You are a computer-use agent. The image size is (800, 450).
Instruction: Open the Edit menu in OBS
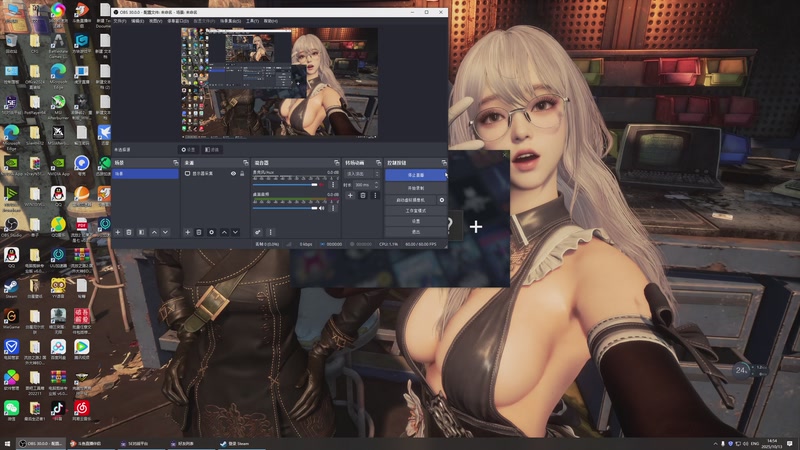coord(137,21)
